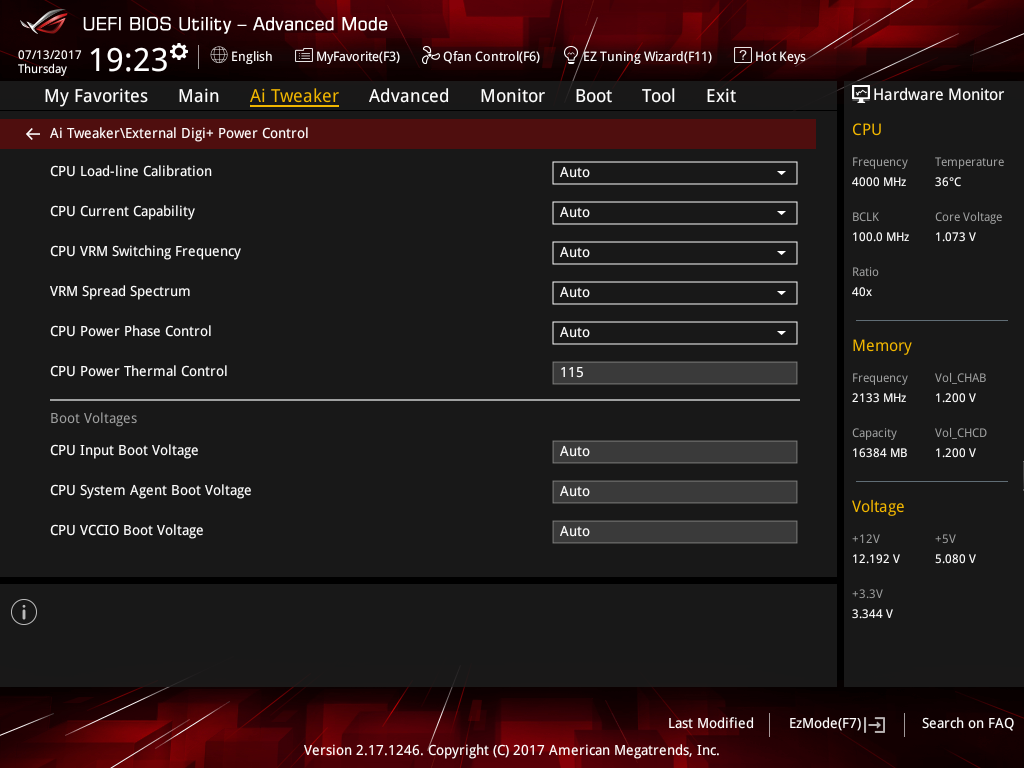This screenshot has height=768, width=1024.
Task: Click the Qfan Control fan icon
Action: point(430,56)
